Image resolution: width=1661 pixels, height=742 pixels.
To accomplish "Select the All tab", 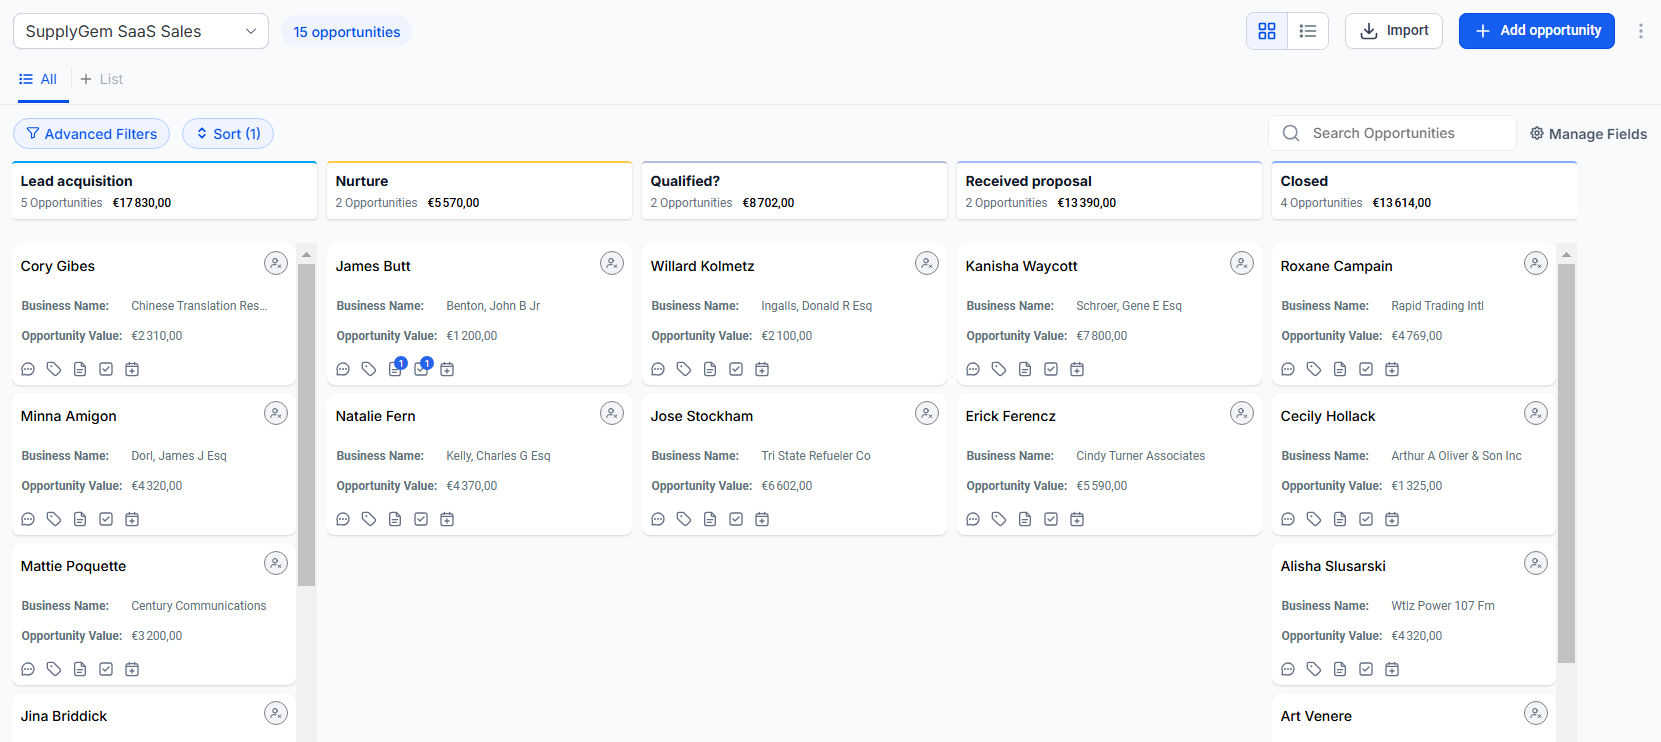I will coord(39,79).
